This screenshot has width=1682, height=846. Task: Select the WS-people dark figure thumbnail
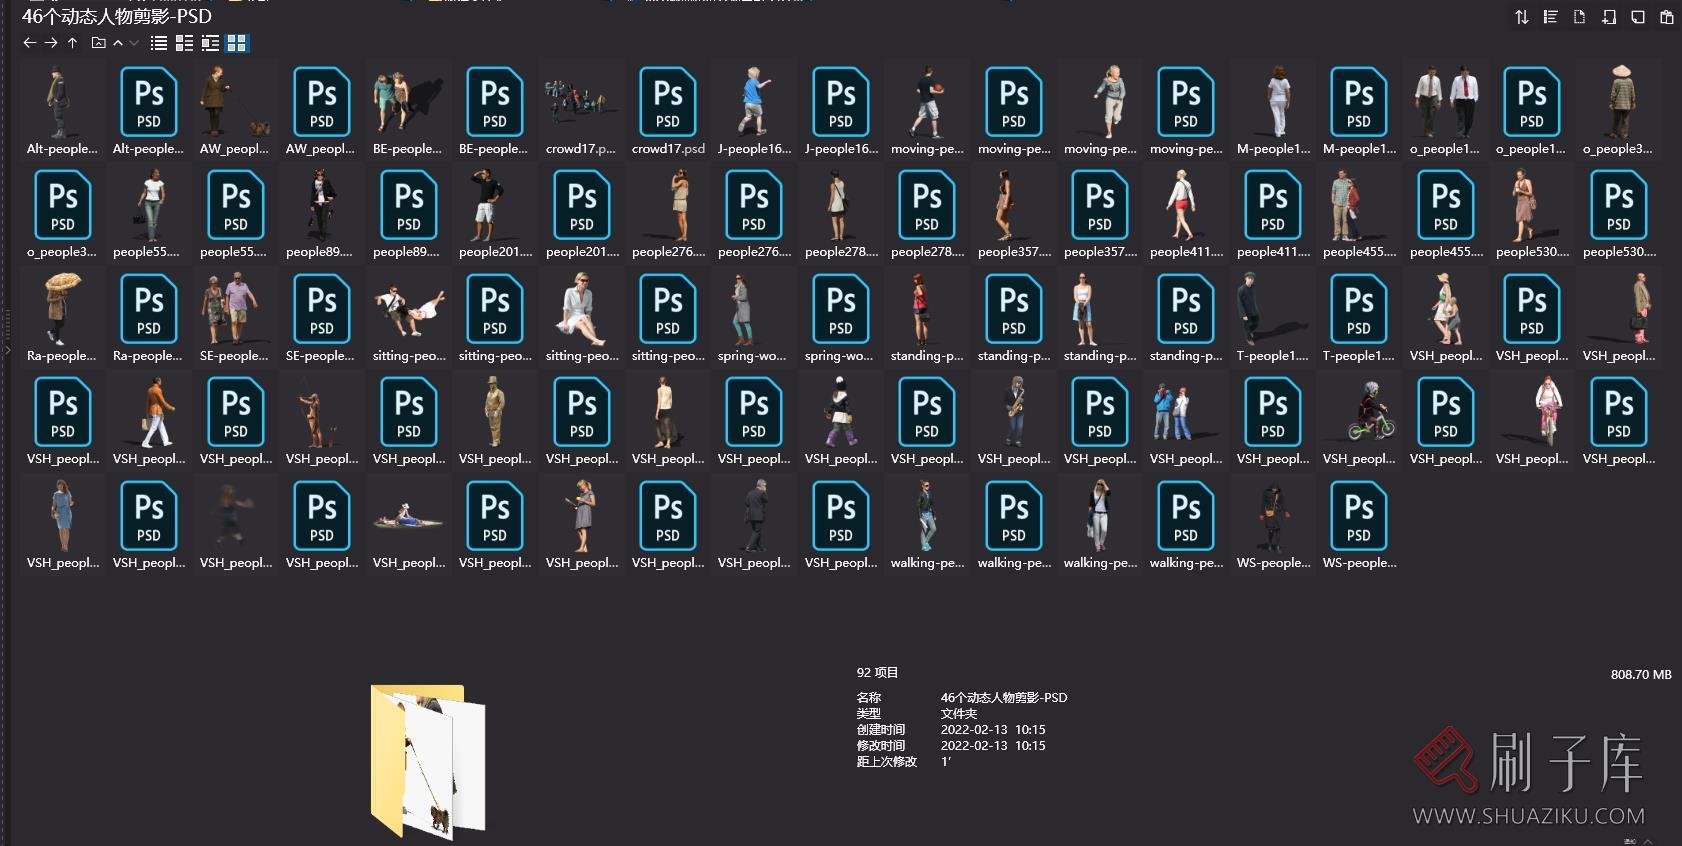pyautogui.click(x=1273, y=516)
